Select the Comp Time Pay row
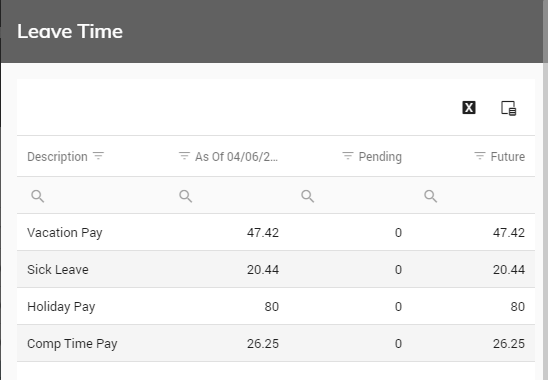This screenshot has height=380, width=548. 276,344
